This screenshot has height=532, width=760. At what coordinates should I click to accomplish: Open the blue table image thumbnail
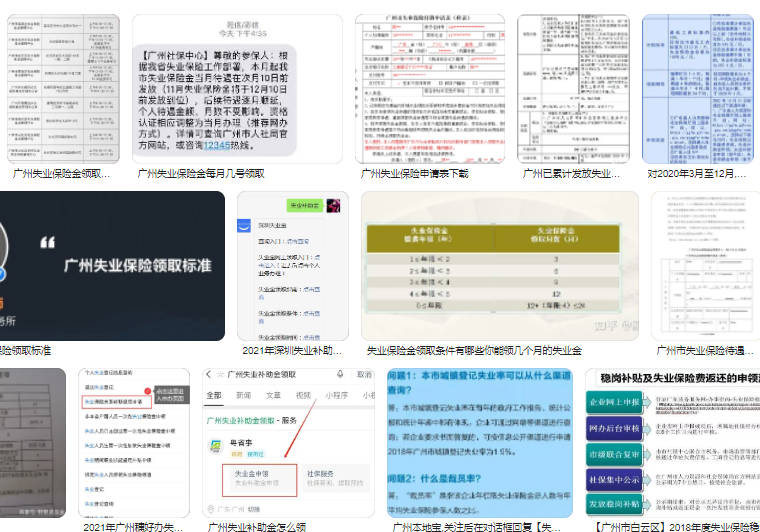[698, 89]
